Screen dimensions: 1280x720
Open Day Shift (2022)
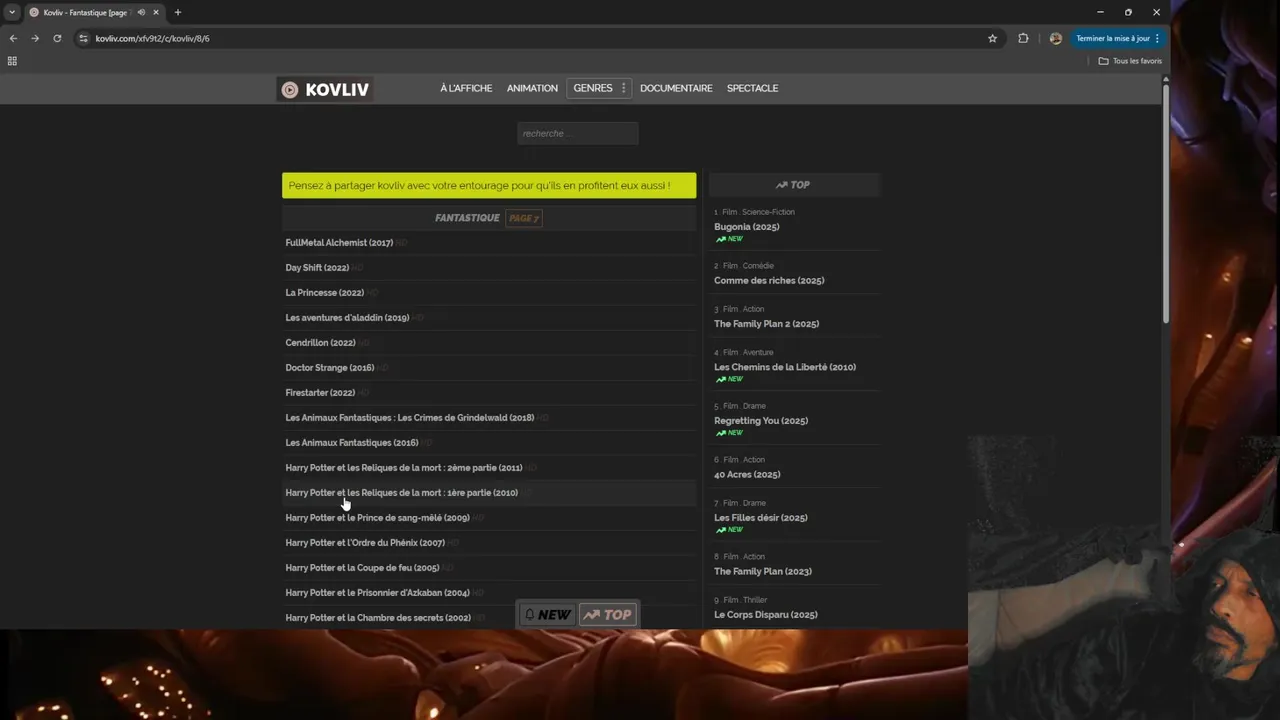click(x=317, y=268)
